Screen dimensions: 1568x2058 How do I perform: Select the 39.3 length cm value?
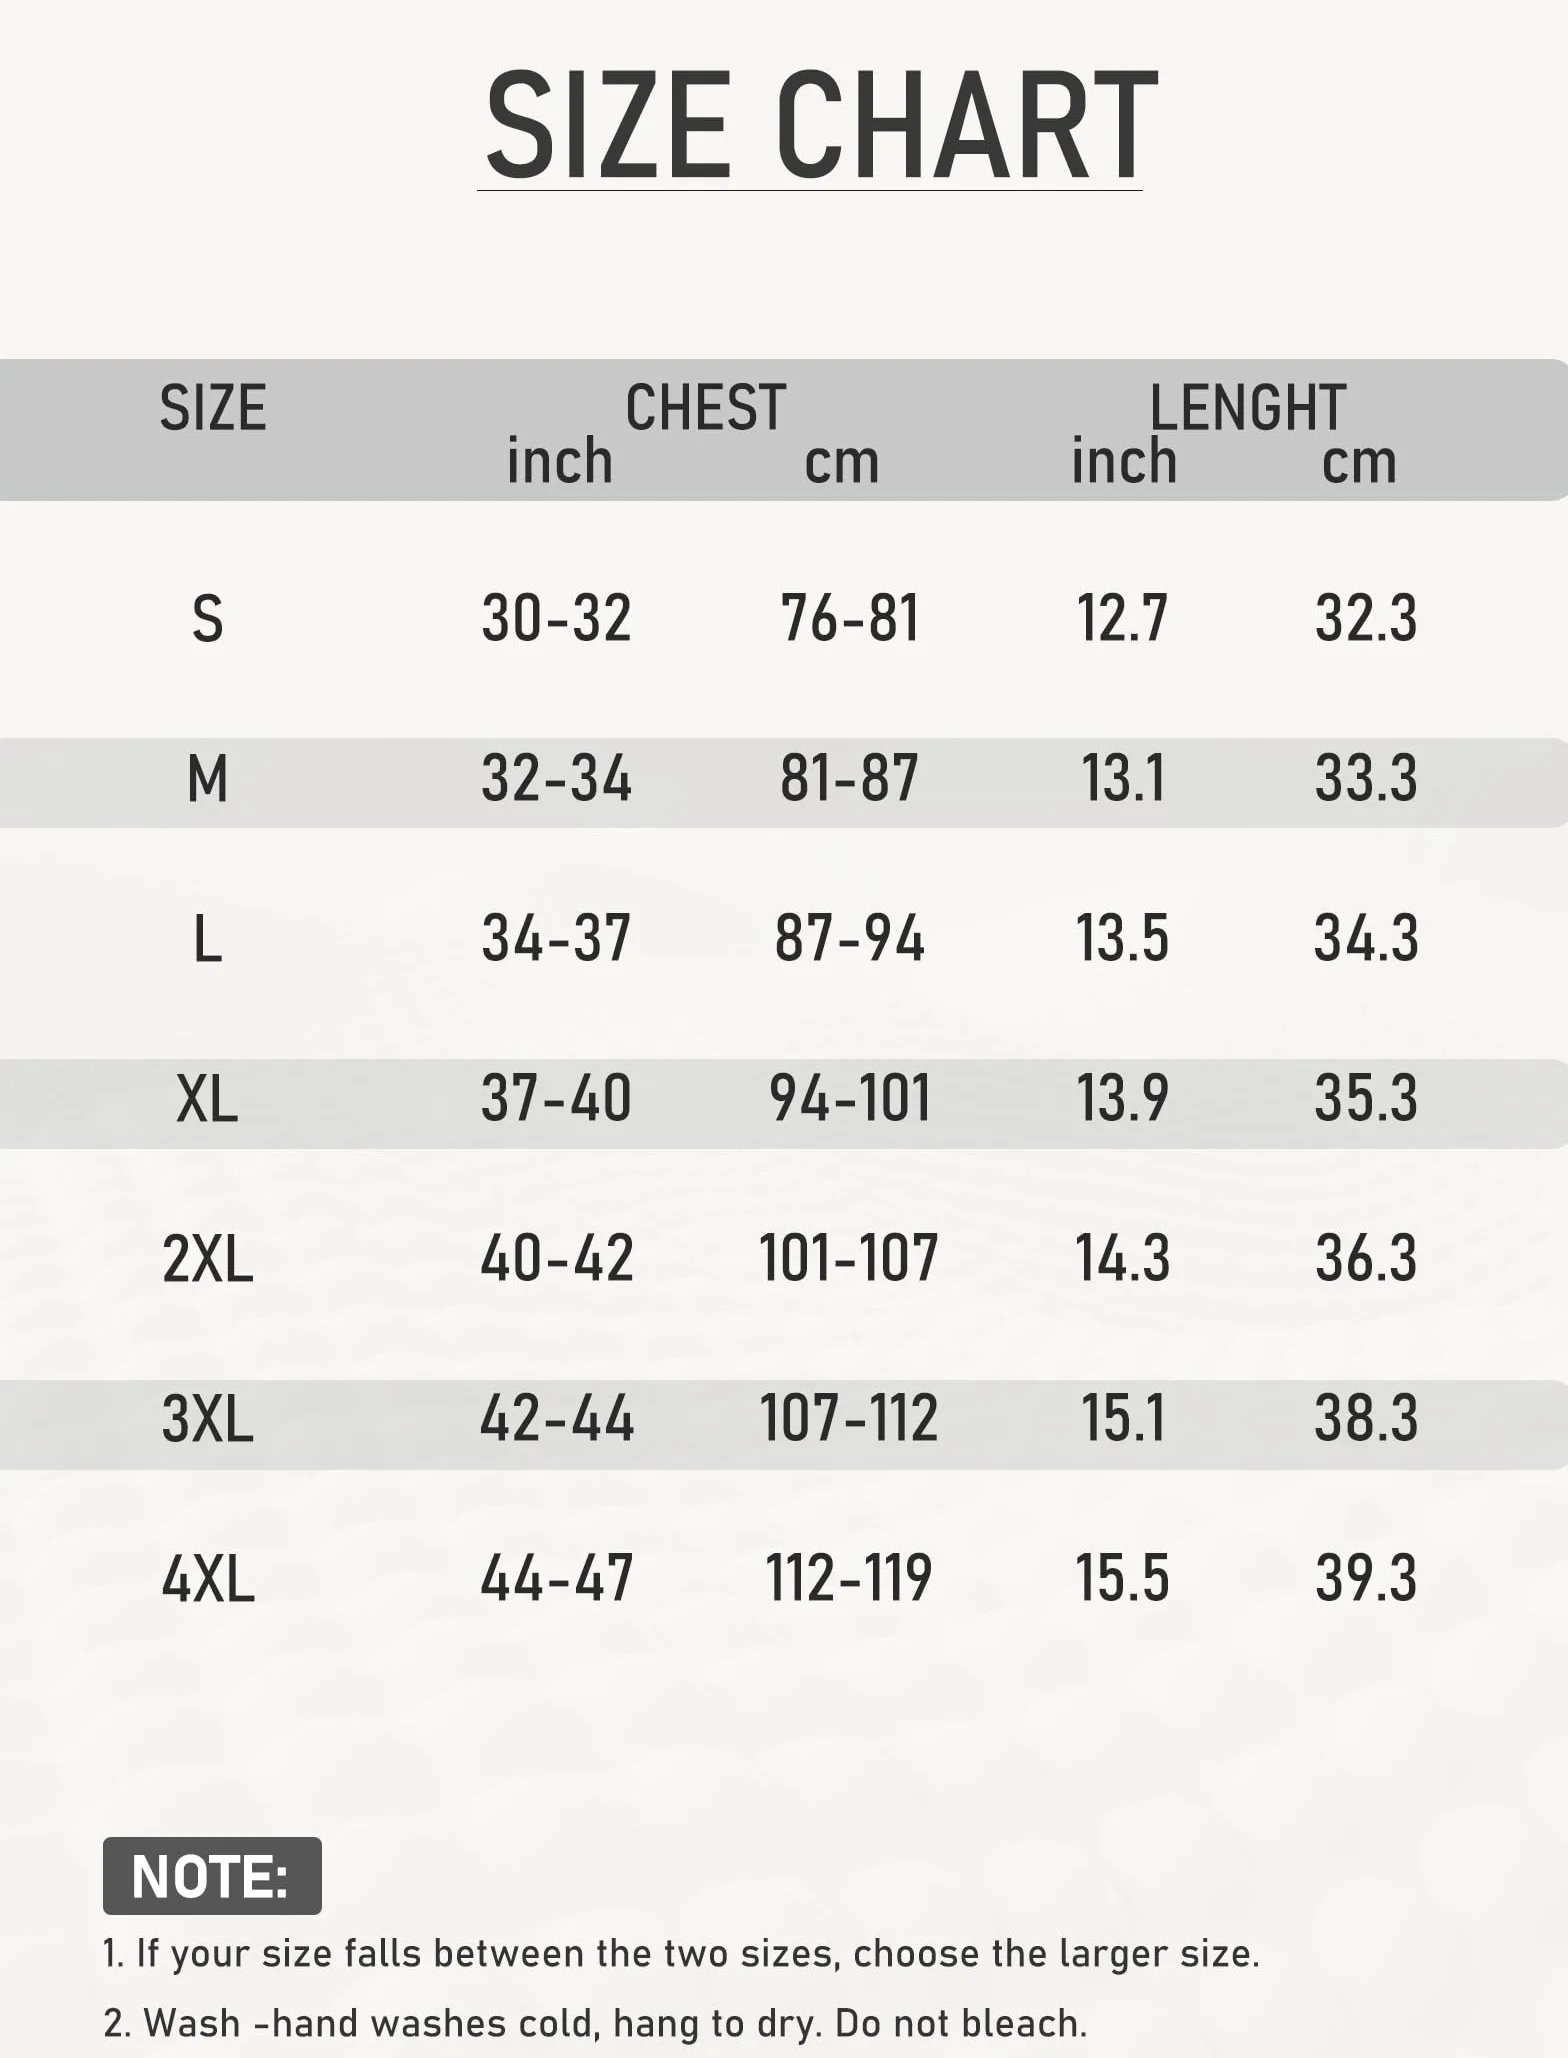pyautogui.click(x=1366, y=1578)
